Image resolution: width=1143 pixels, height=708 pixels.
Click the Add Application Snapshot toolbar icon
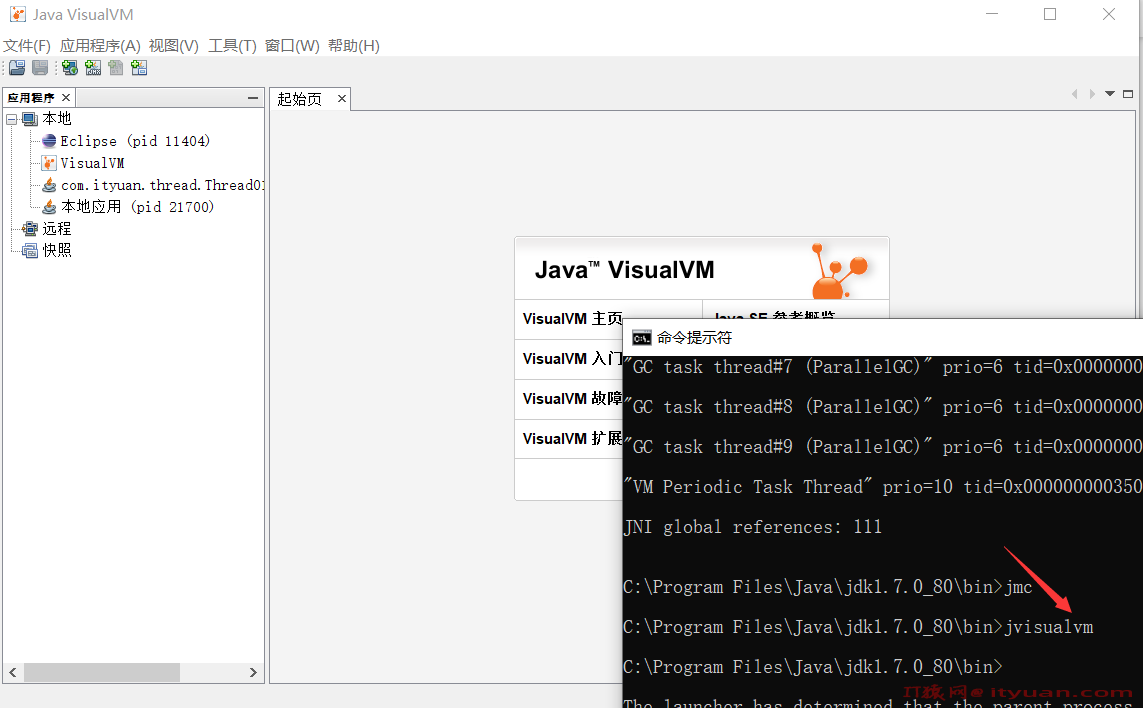coord(139,68)
